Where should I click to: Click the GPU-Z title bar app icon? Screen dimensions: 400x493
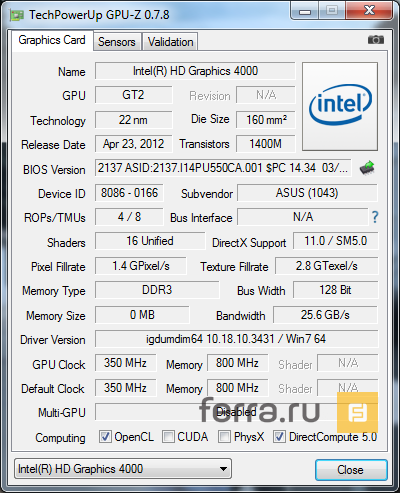(x=17, y=16)
